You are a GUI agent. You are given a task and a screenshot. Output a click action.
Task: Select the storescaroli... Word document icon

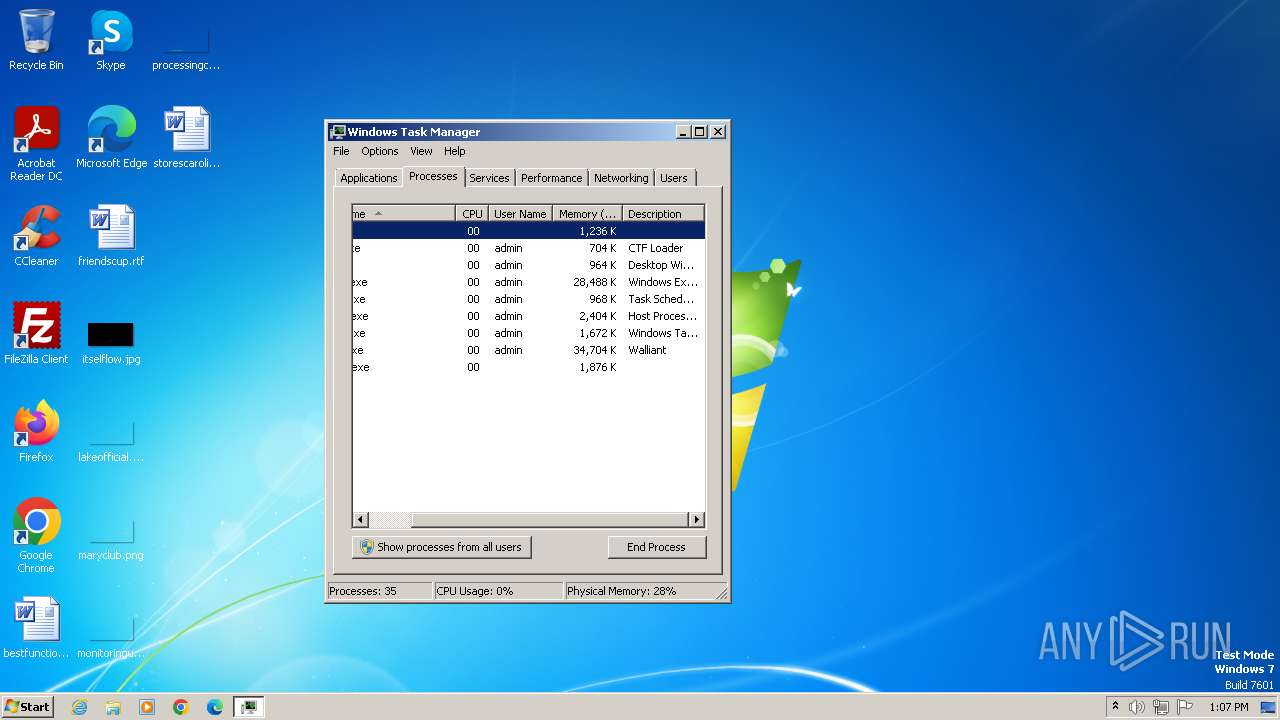point(186,138)
